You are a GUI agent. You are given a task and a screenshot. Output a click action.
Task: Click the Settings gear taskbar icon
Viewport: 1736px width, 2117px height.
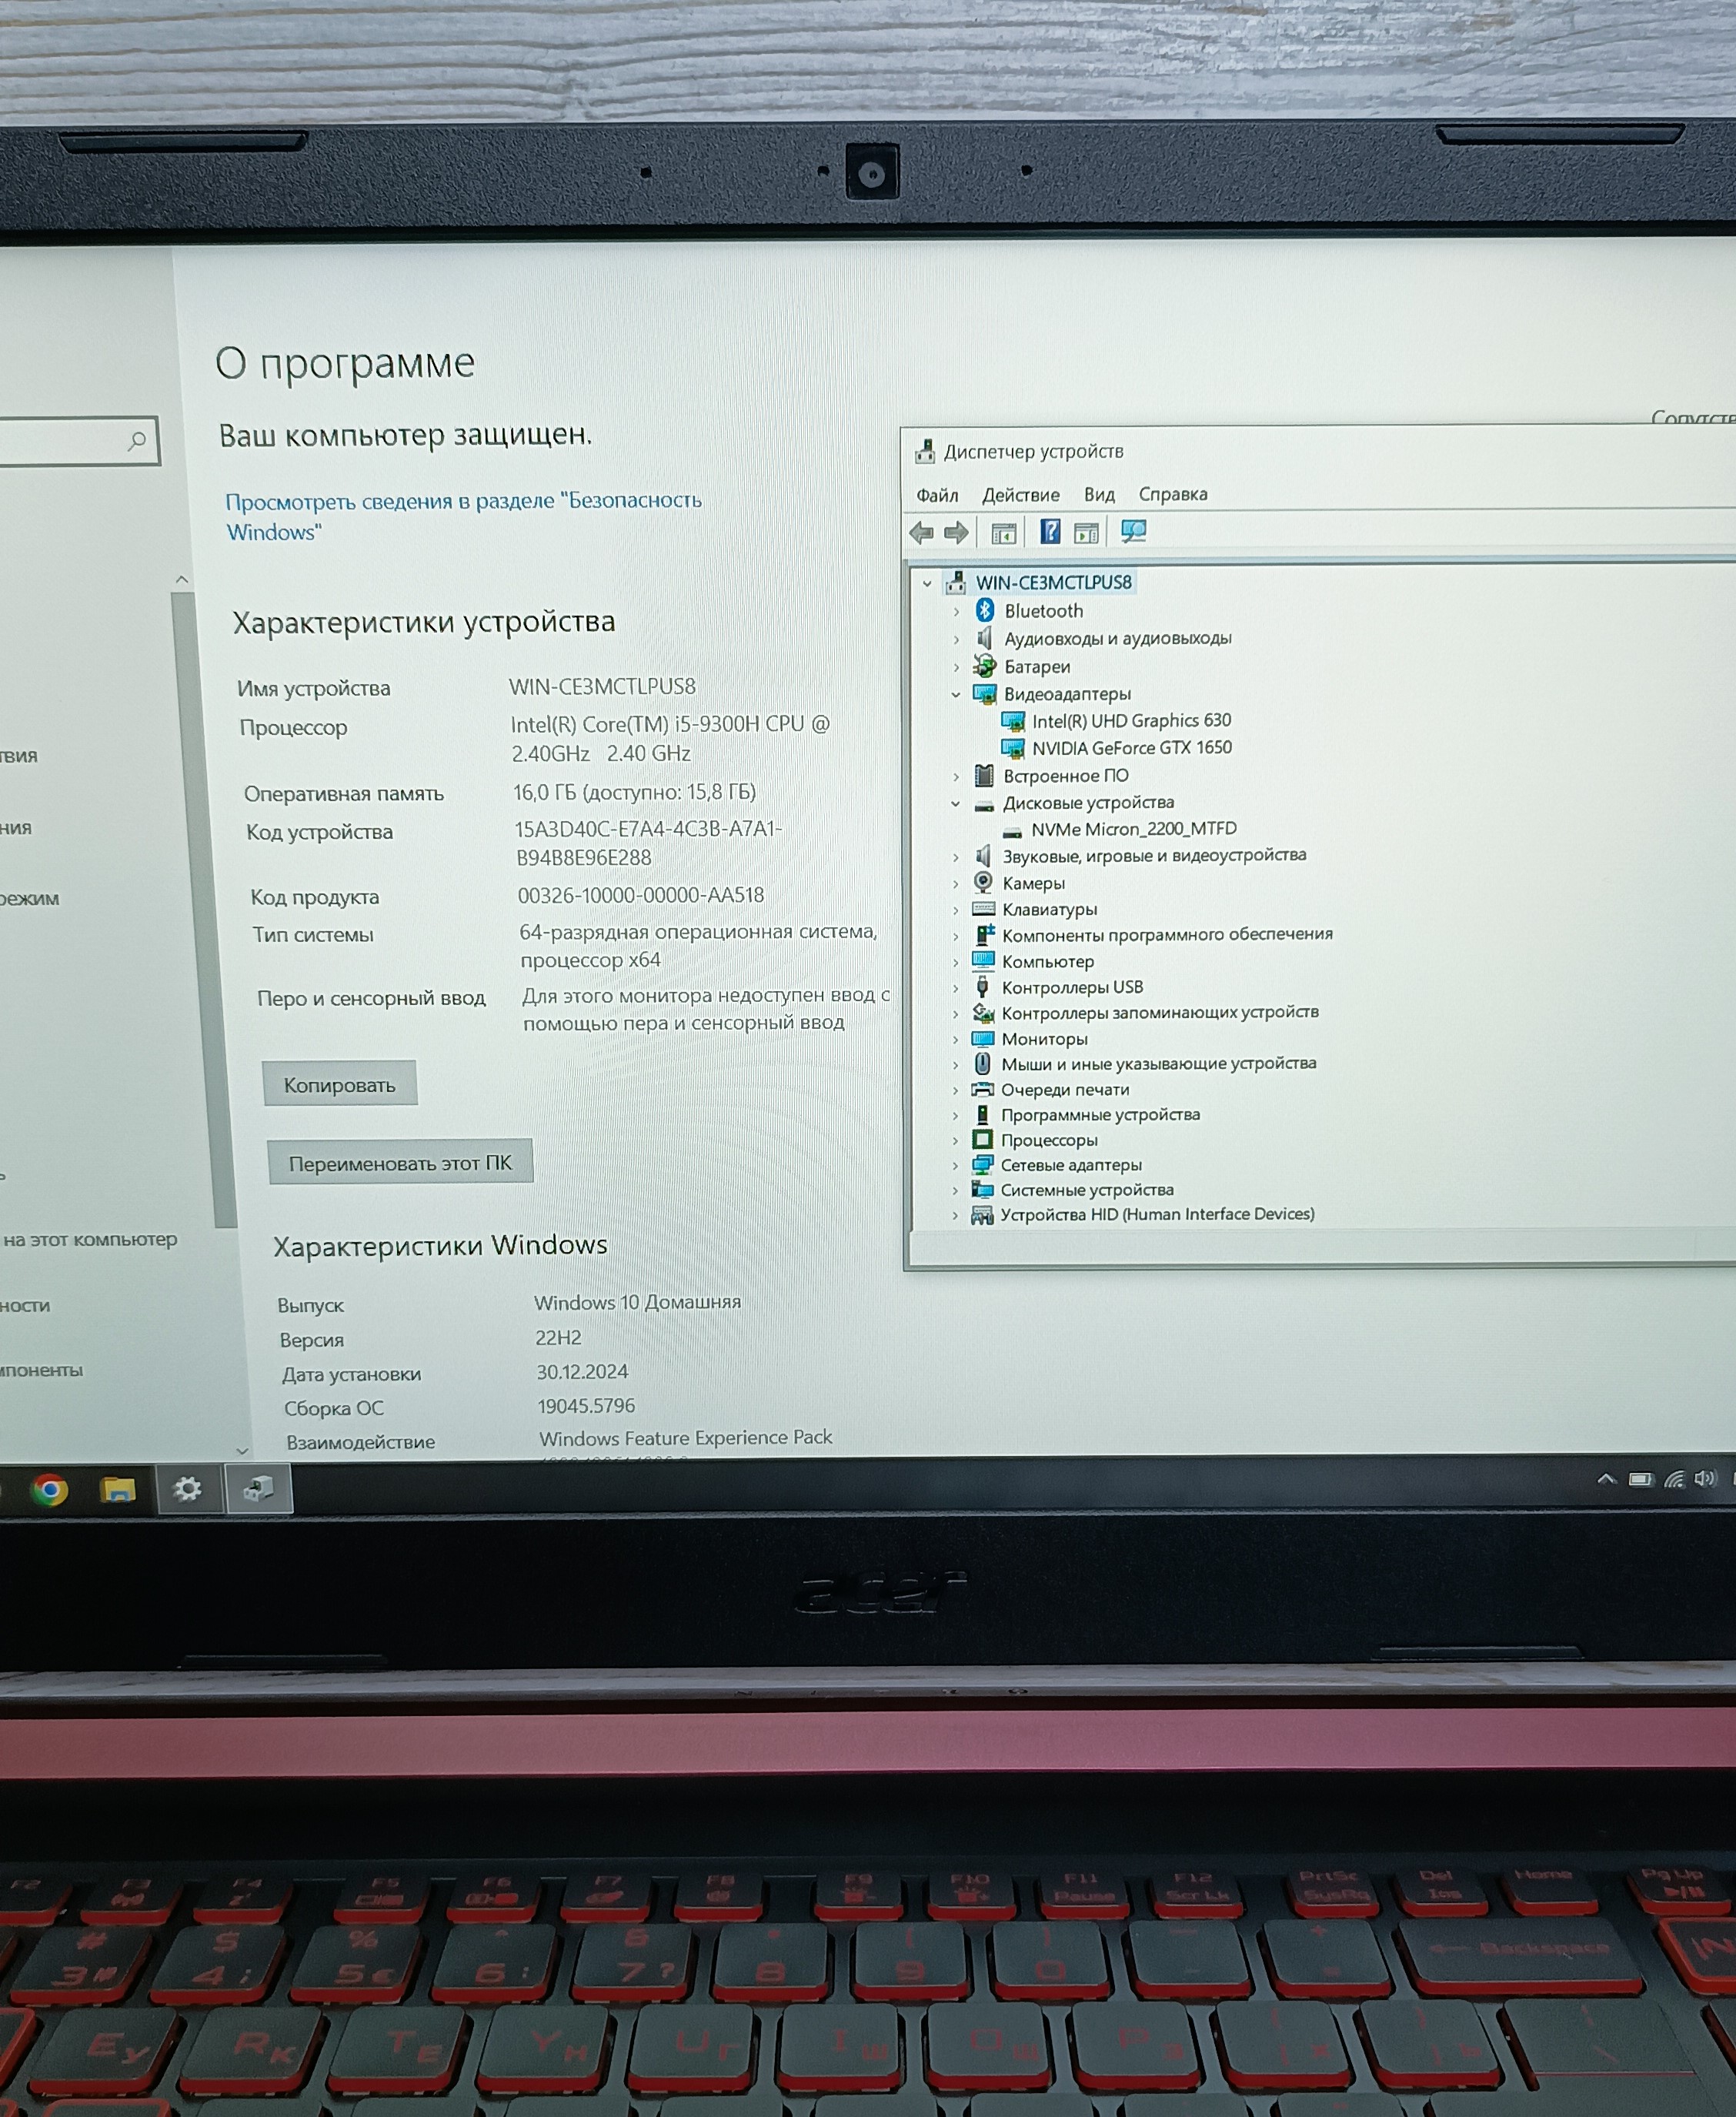point(188,1489)
